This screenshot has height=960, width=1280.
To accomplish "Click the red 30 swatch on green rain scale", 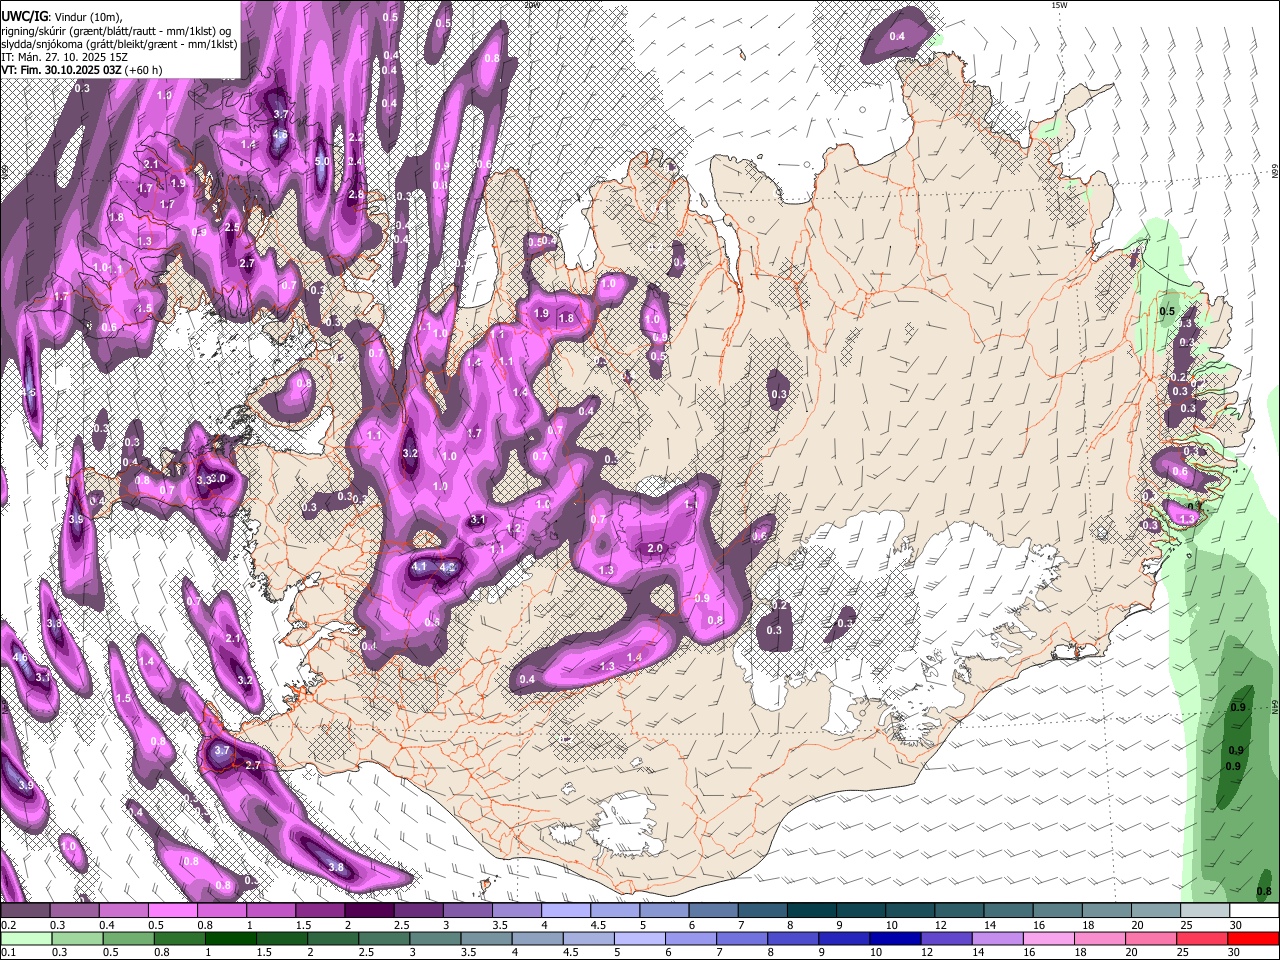I will point(1253,938).
